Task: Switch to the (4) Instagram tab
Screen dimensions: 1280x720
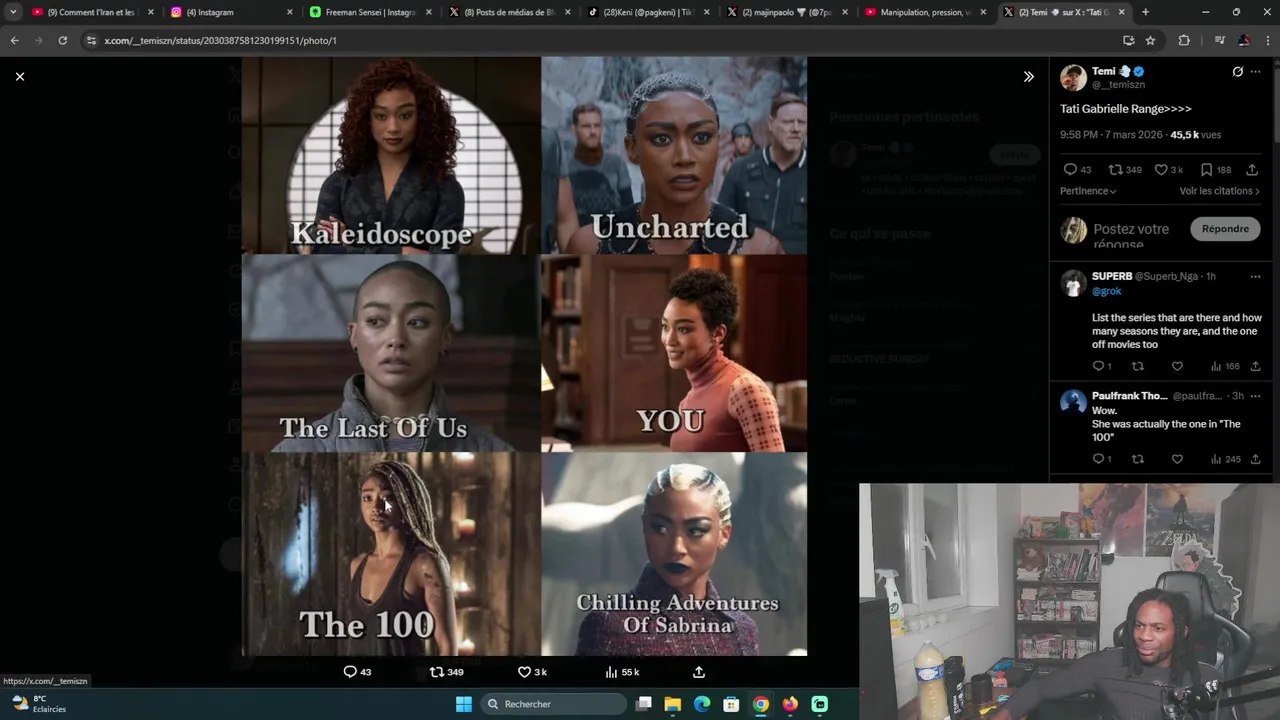Action: pos(231,12)
